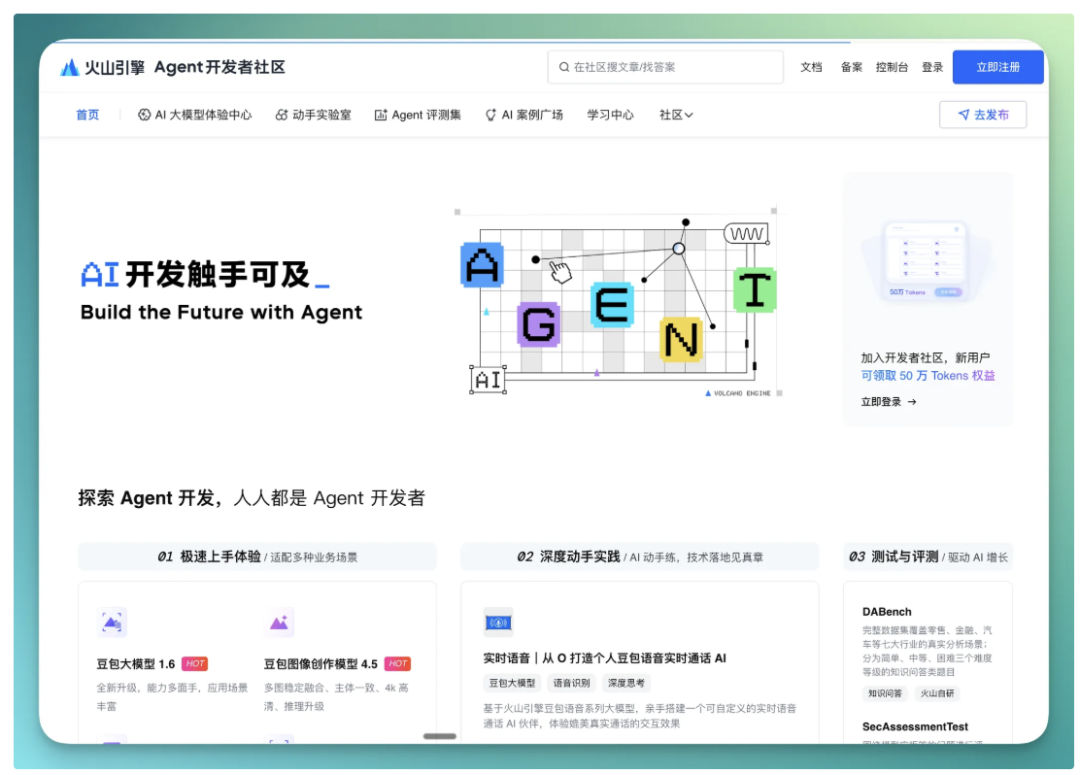Click the arrow next to 立即登录

(x=912, y=402)
